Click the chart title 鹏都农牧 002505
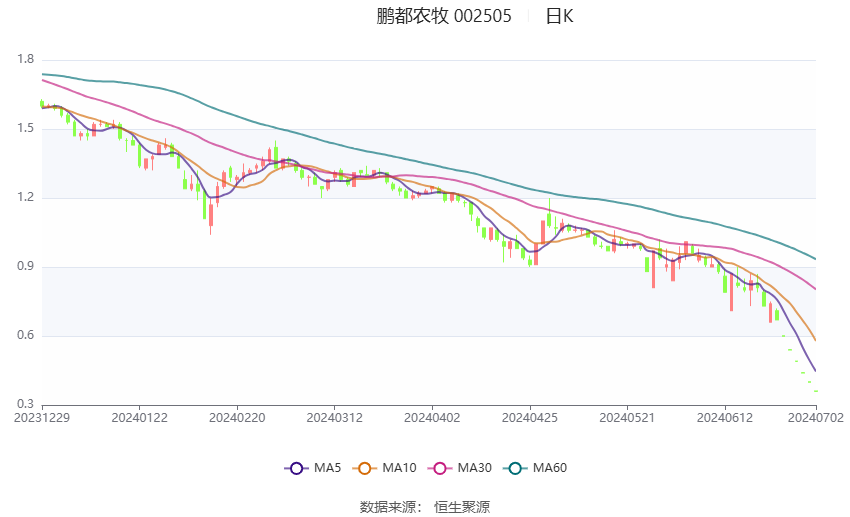Image resolution: width=850 pixels, height=517 pixels. [x=443, y=16]
